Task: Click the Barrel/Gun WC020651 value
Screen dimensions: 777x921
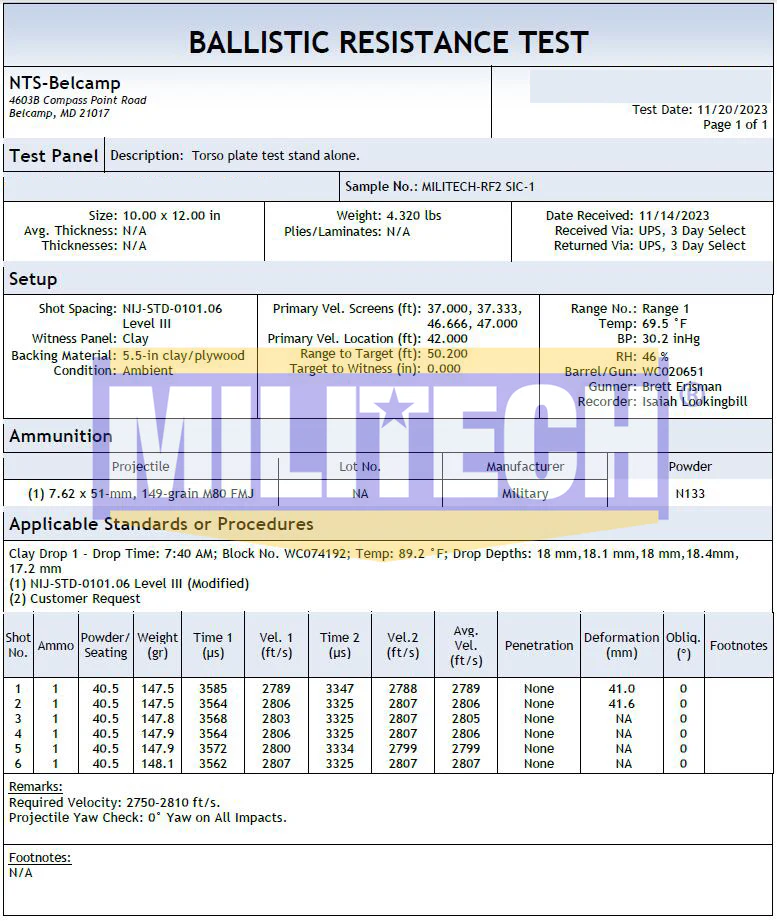Action: coord(672,371)
